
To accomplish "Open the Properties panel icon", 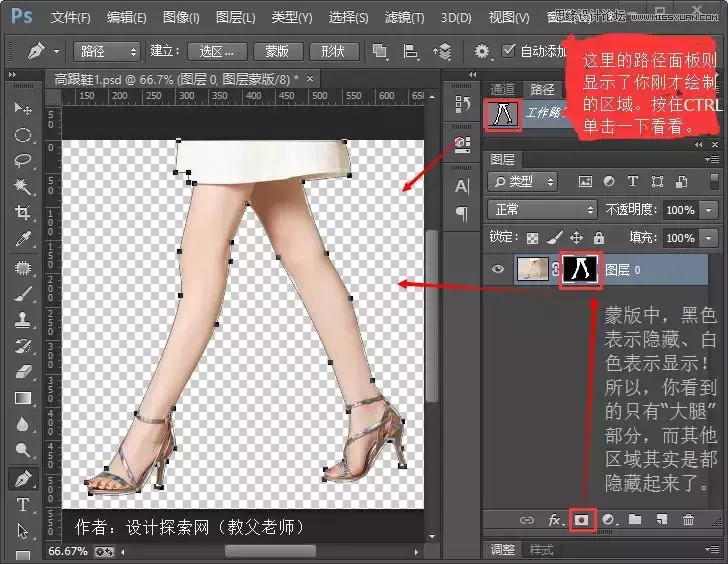I will point(462,144).
